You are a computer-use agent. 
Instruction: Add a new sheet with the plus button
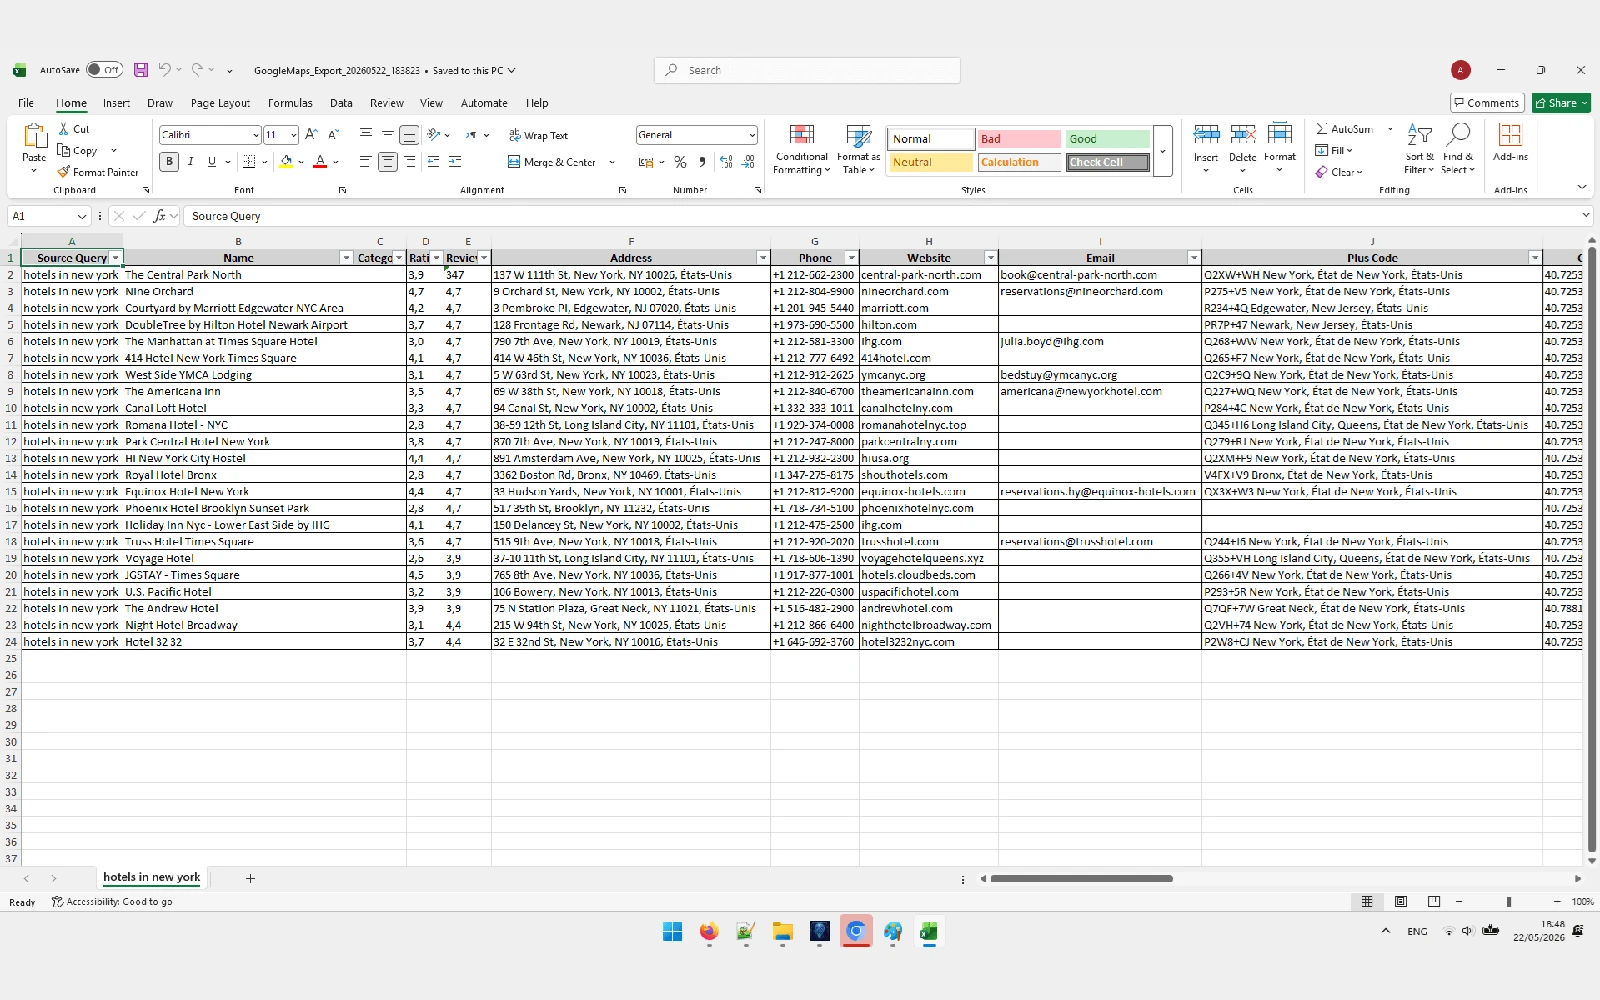click(250, 878)
